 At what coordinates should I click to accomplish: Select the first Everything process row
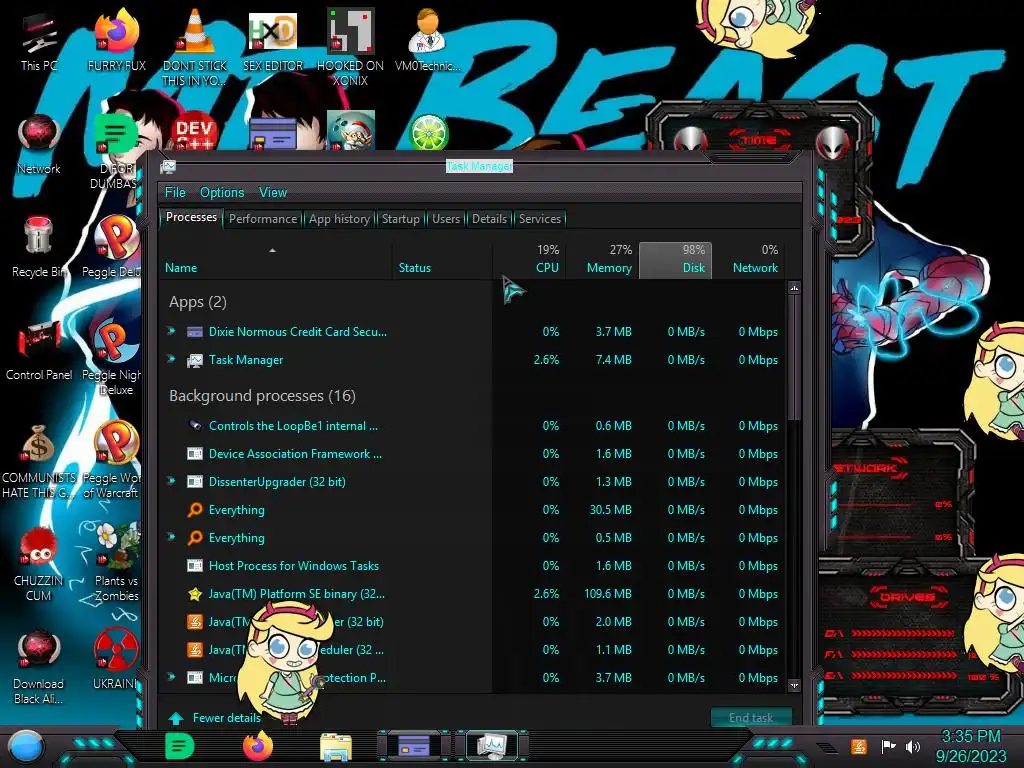[472, 509]
